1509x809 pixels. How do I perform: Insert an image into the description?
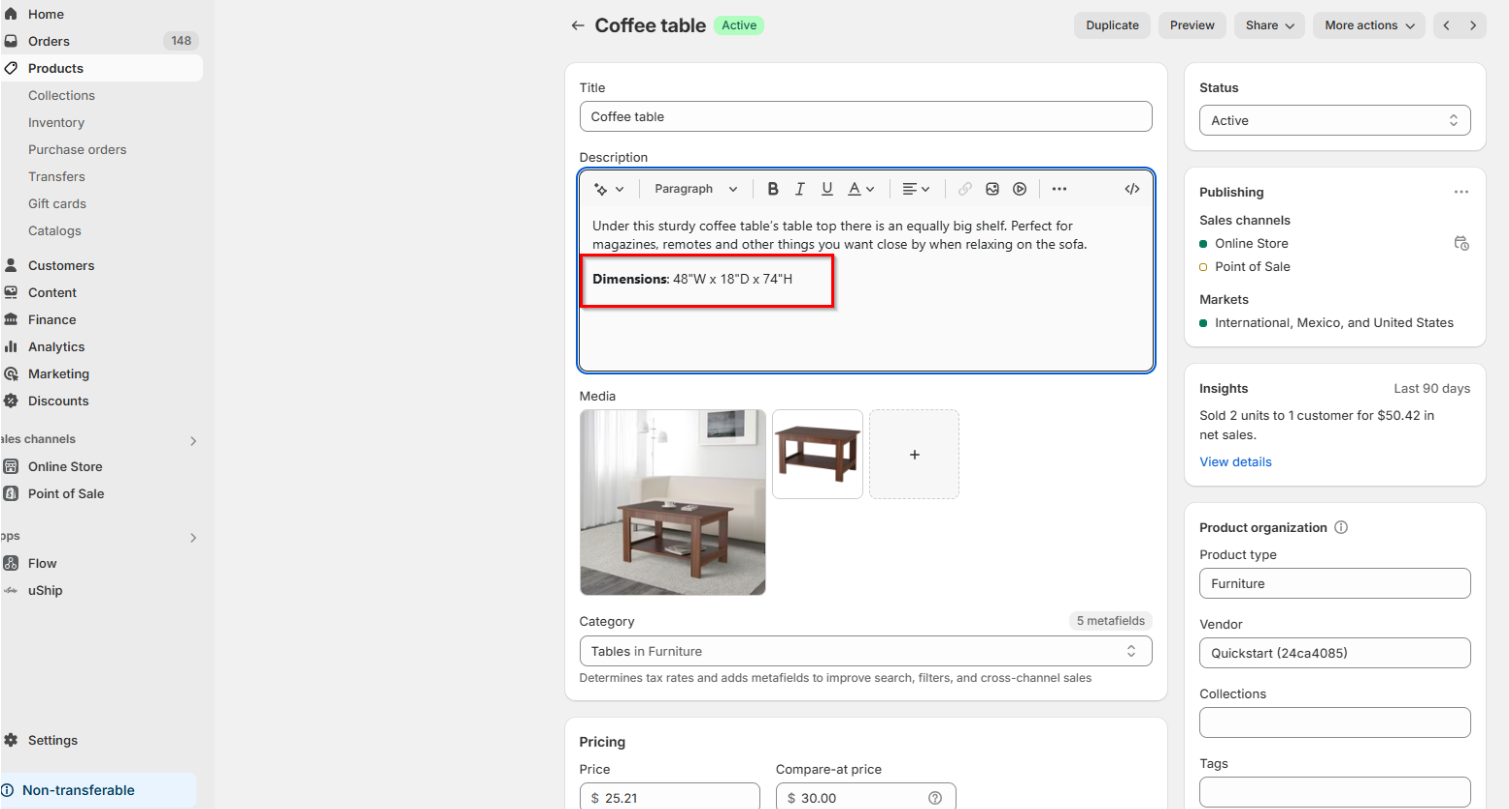992,188
